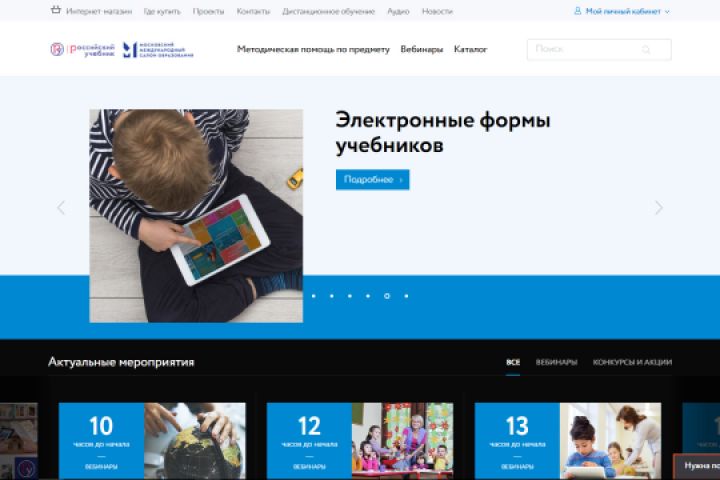Click the user profile icon
The width and height of the screenshot is (720, 480).
(x=578, y=11)
